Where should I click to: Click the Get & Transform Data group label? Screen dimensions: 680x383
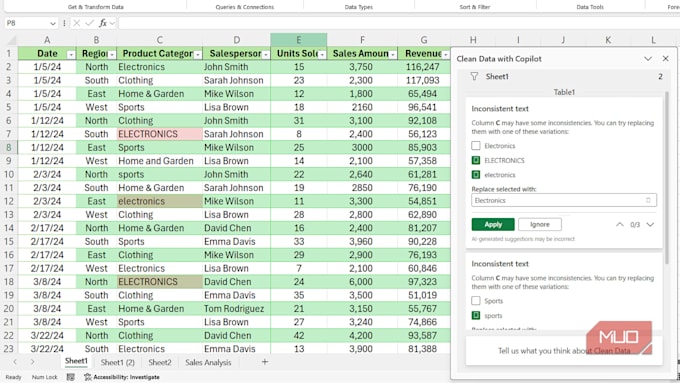95,7
